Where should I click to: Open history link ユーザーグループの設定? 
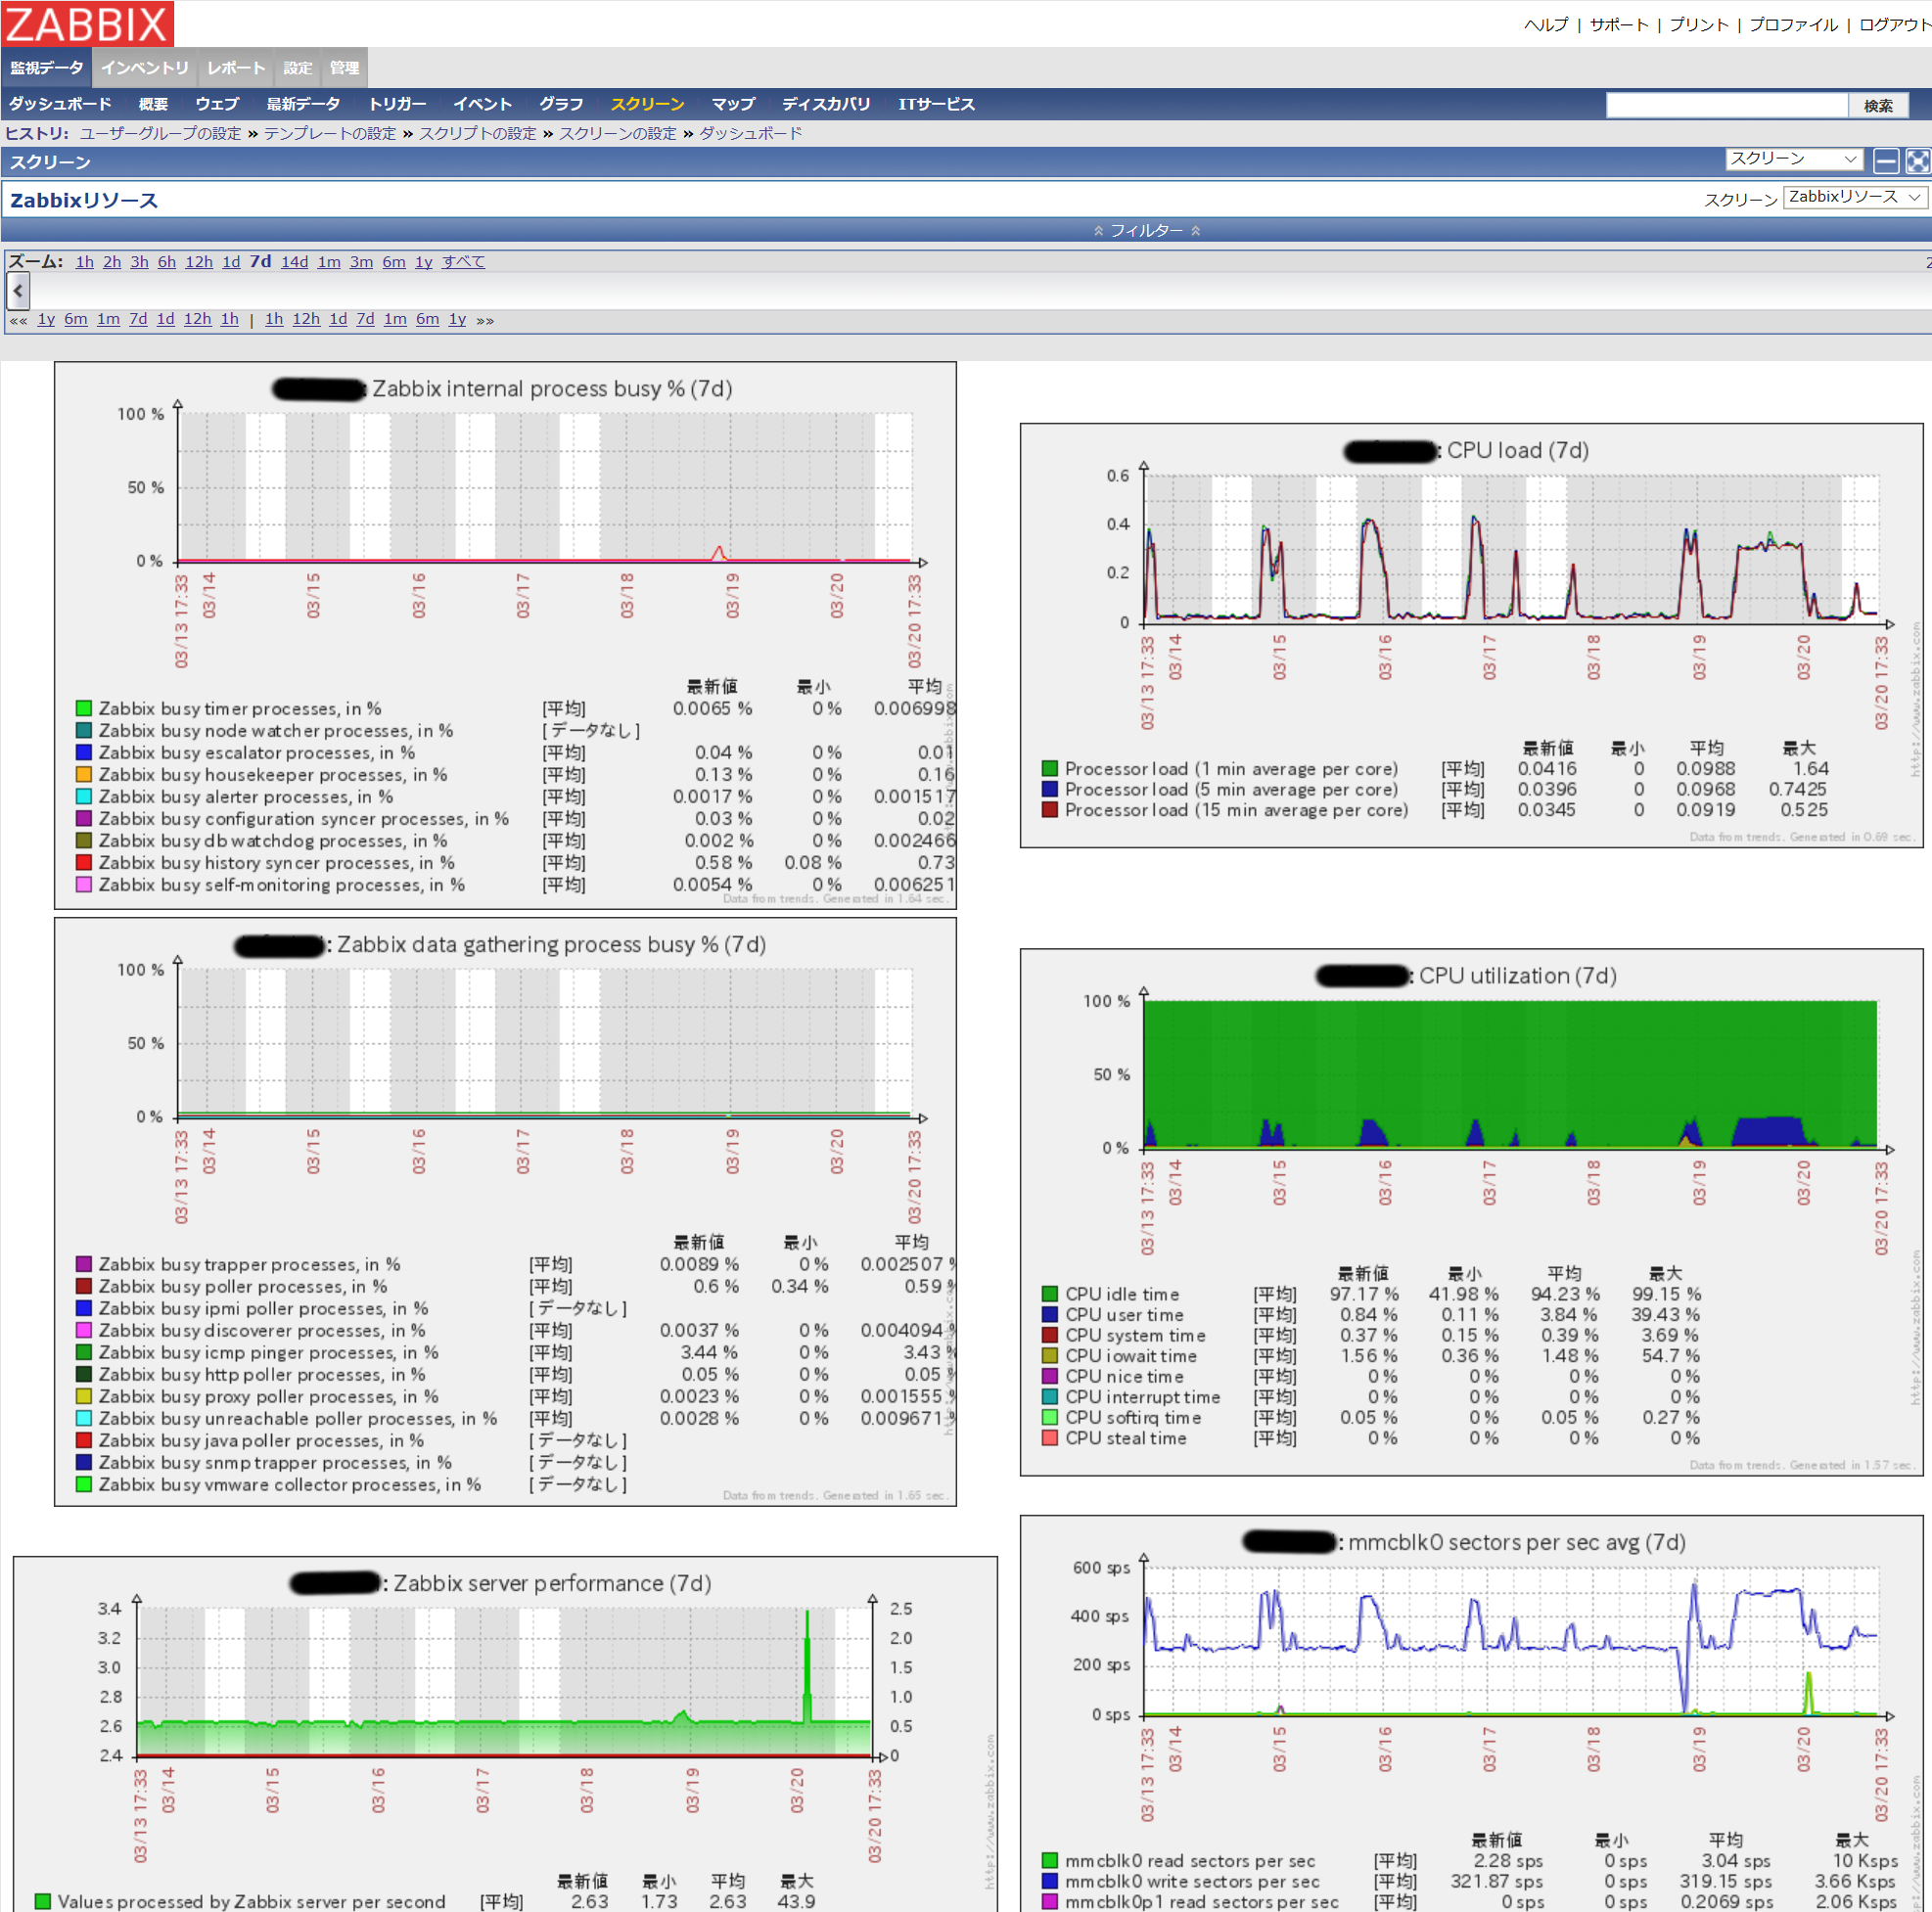pos(160,133)
